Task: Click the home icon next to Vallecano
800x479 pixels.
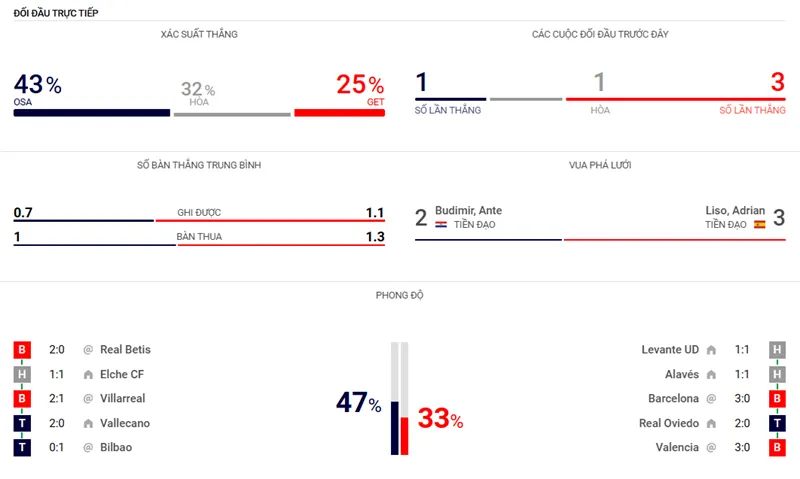Action: pyautogui.click(x=88, y=423)
